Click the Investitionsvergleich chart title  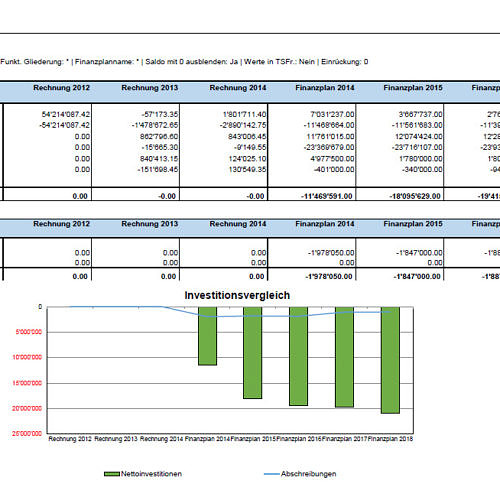(x=237, y=295)
